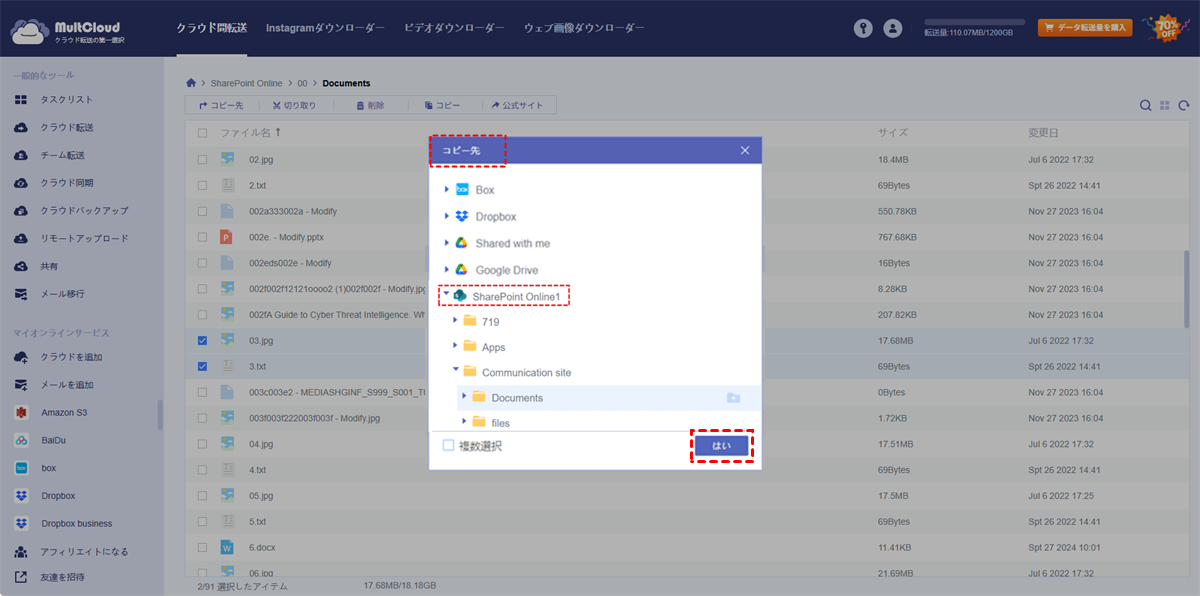
Task: Click SharePoint Online in breadcrumb
Action: (x=246, y=83)
